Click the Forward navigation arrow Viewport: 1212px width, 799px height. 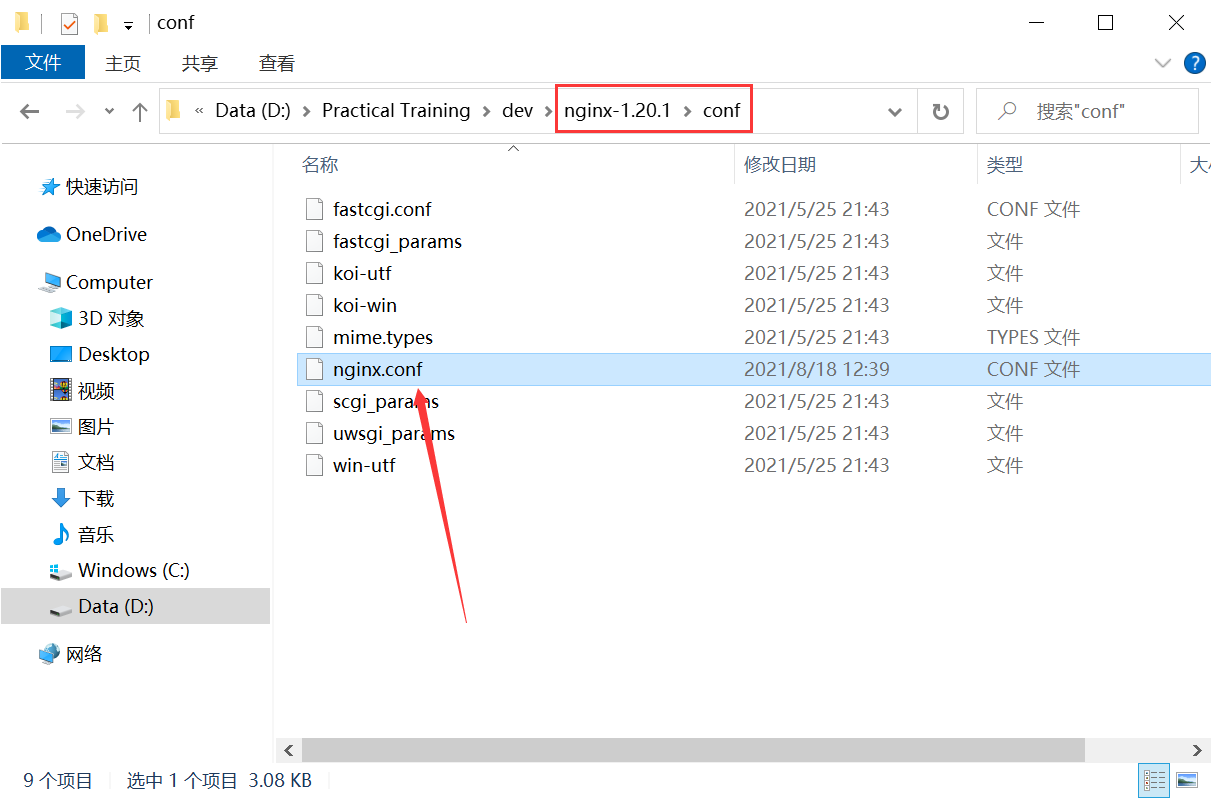[75, 112]
